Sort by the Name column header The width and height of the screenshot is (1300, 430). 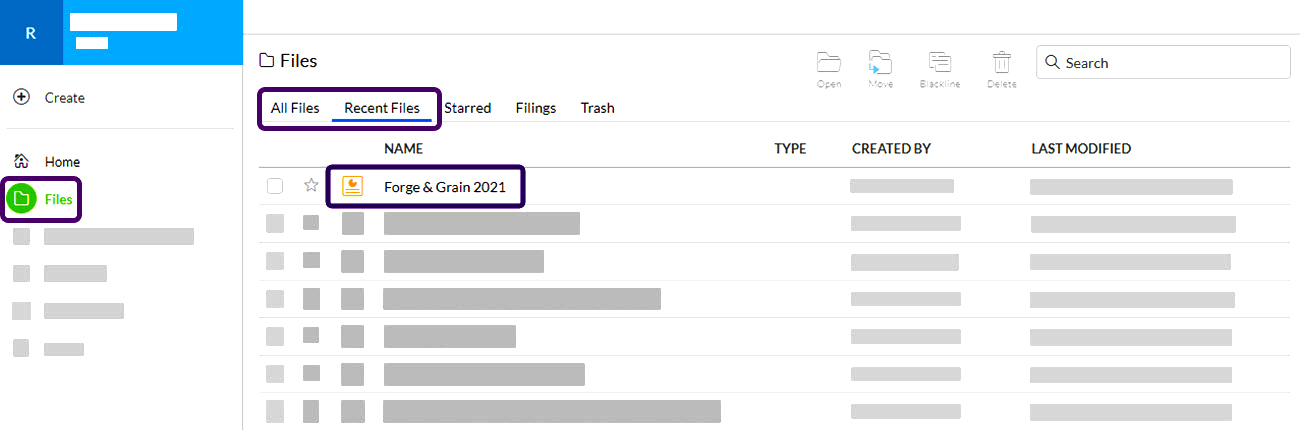[x=403, y=149]
